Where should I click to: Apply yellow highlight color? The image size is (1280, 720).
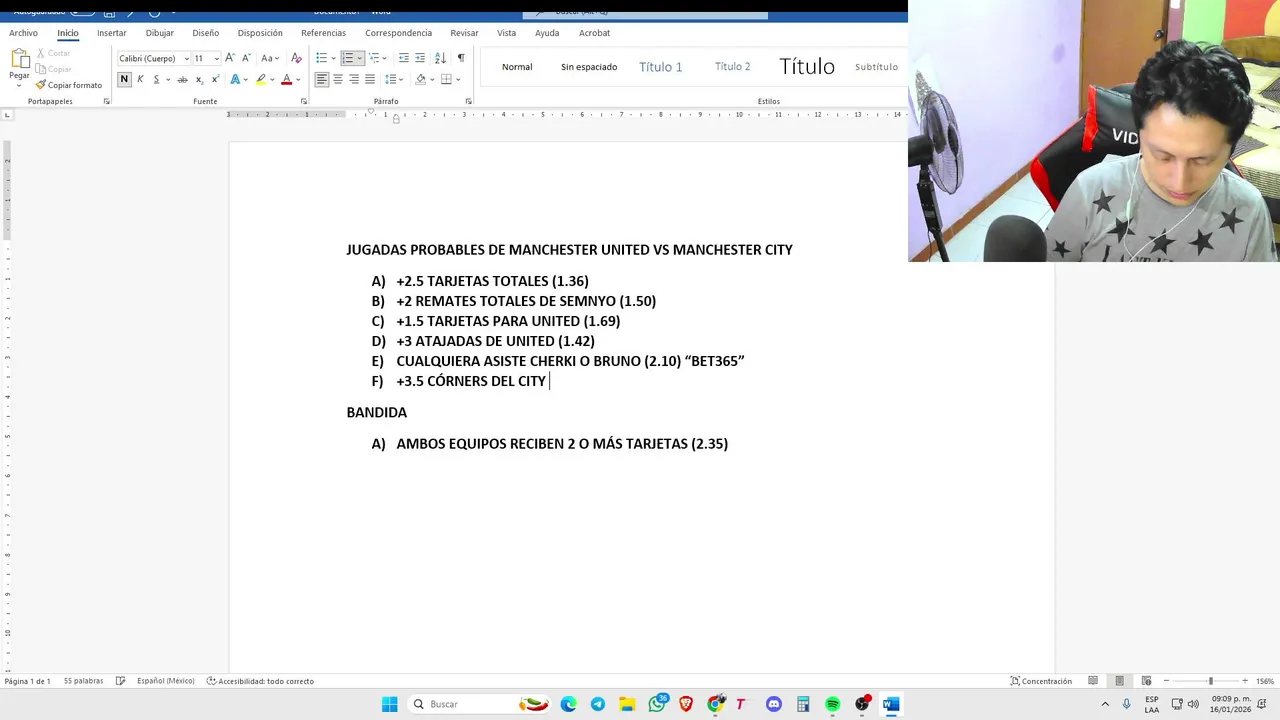[261, 79]
